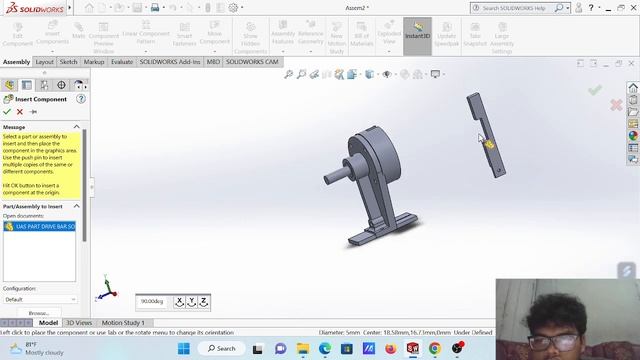Screen dimensions: 640x360
Task: Switch to the Sketch ribbon tab
Action: pos(68,62)
